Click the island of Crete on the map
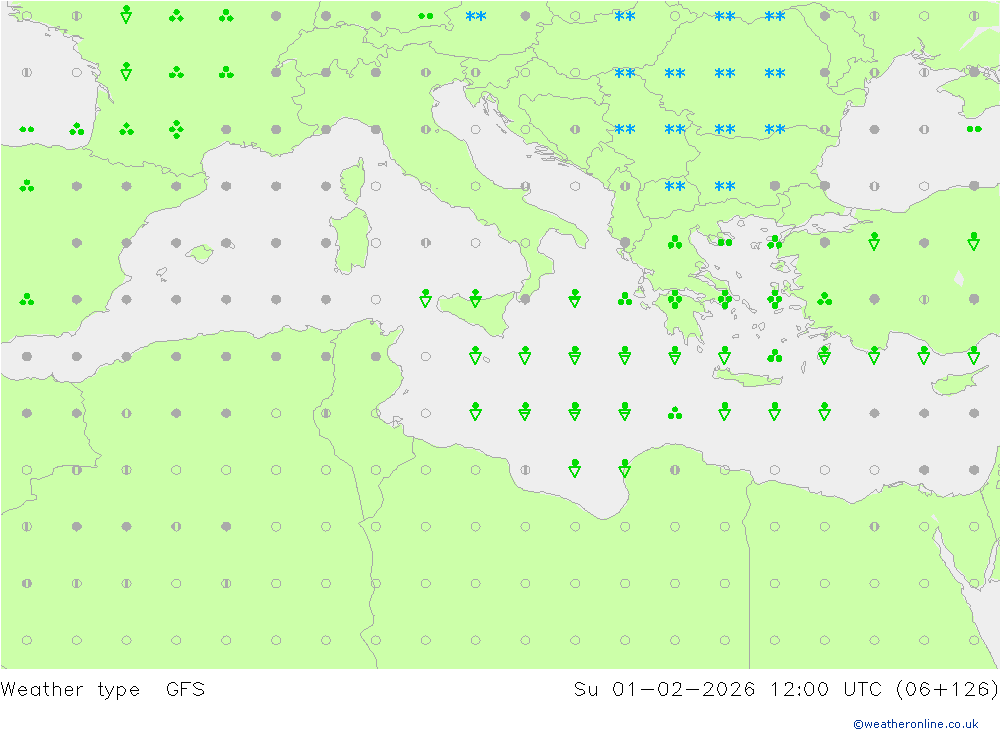This screenshot has width=1000, height=733. click(747, 379)
